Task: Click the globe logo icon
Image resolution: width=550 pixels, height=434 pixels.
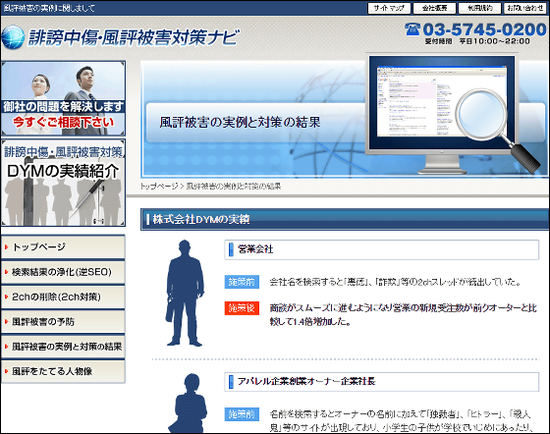Action: coord(13,37)
